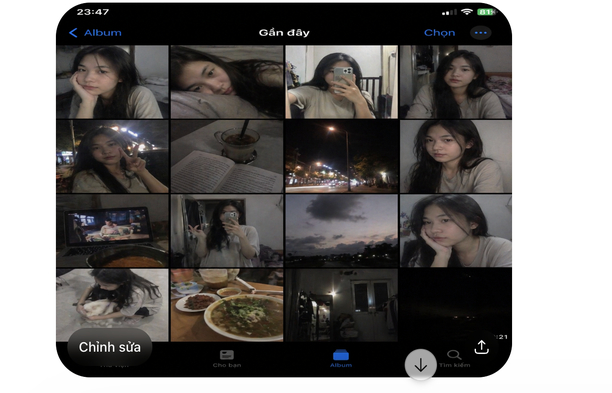The height and width of the screenshot is (393, 612).
Task: Open standing mirror selfie with hand gesture
Action: tap(227, 231)
